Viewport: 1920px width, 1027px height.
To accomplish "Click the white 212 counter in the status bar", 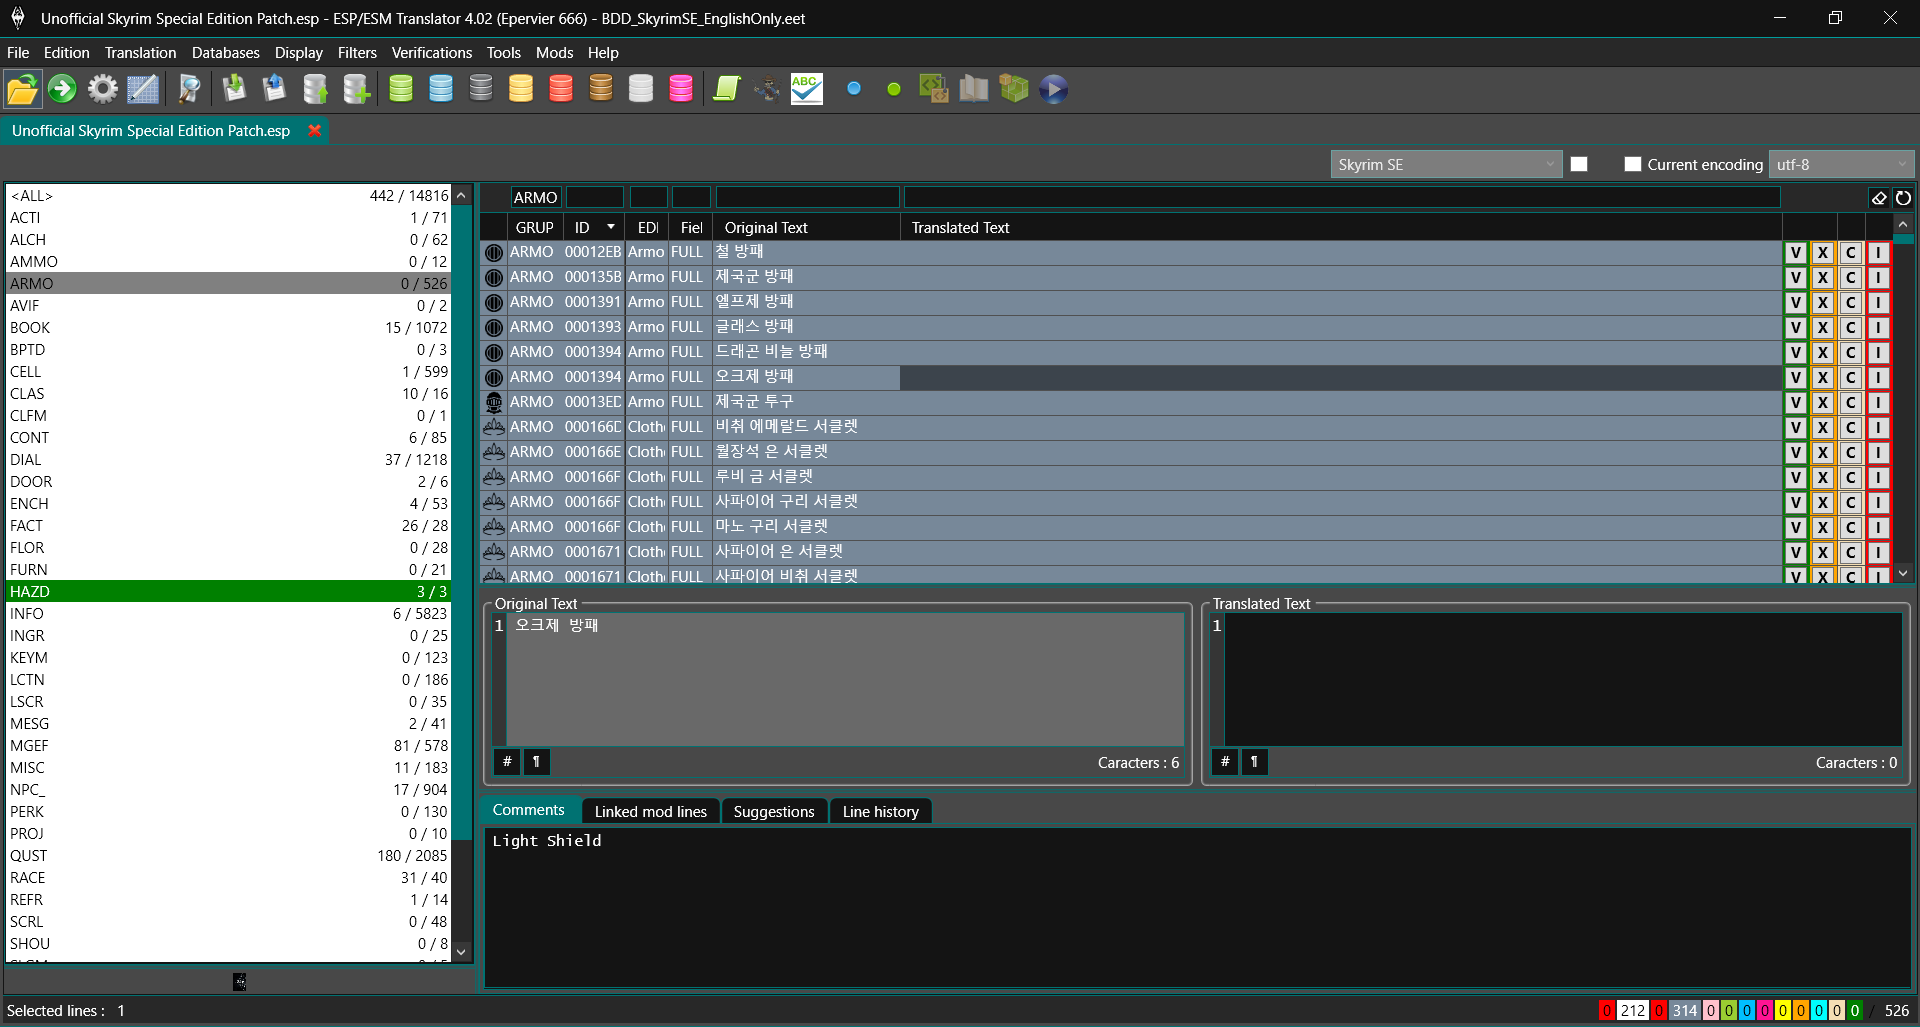I will [x=1632, y=1010].
